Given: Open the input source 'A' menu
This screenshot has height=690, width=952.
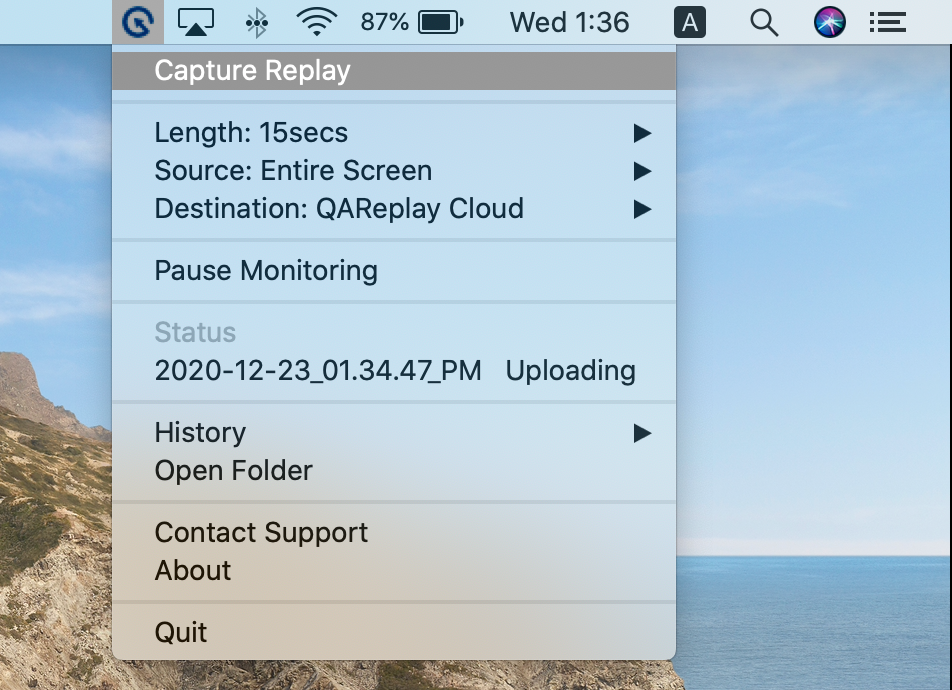Looking at the screenshot, I should click(x=690, y=22).
